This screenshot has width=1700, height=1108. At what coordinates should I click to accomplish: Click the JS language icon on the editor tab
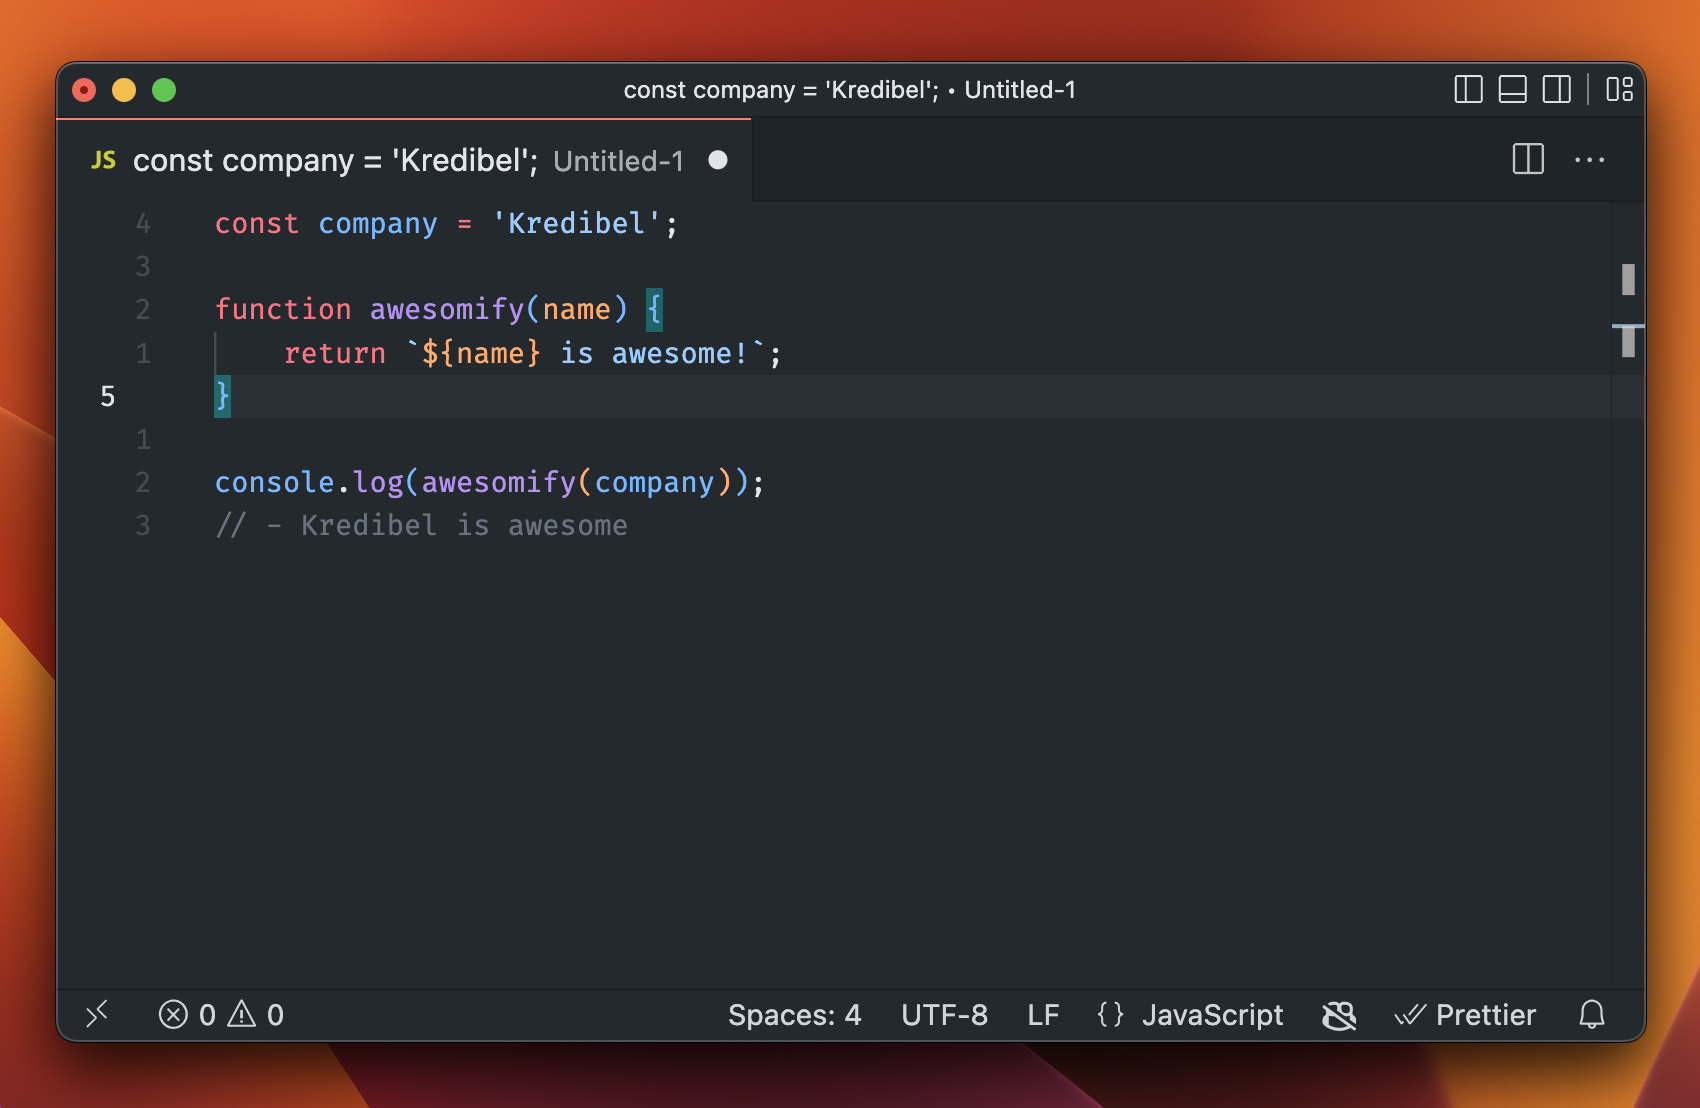[x=103, y=159]
